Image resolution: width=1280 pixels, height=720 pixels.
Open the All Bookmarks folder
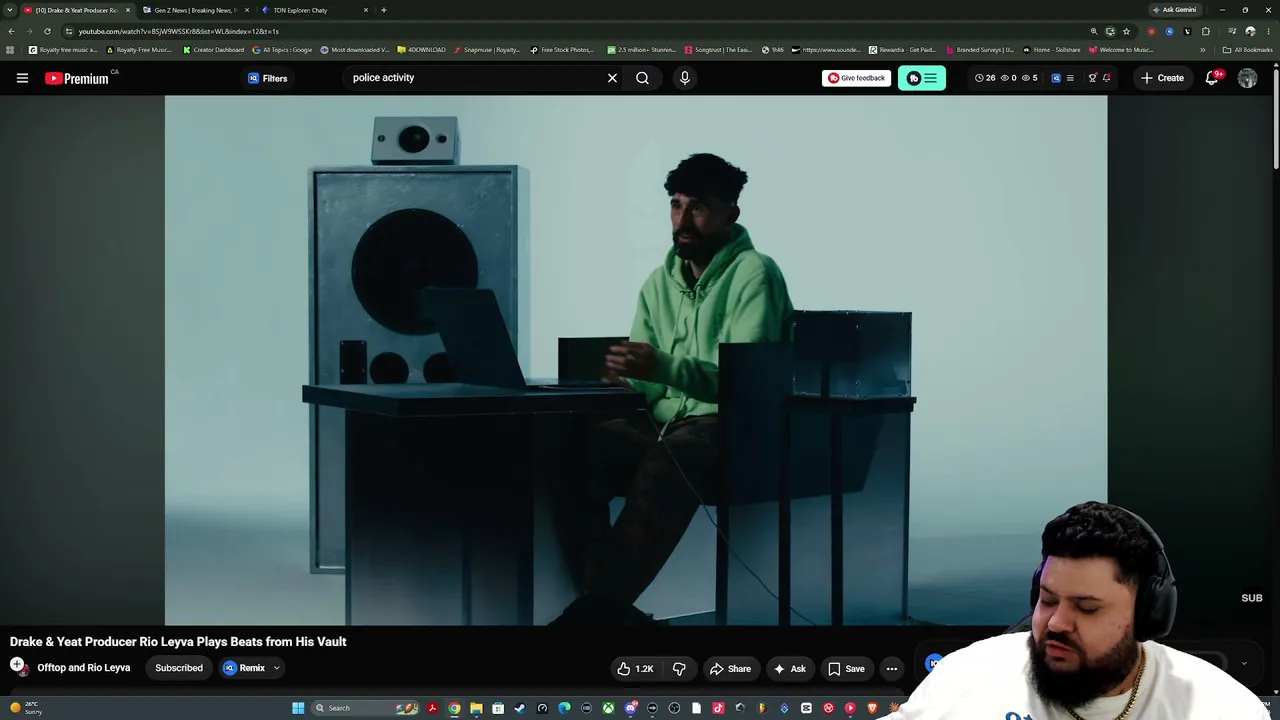[x=1247, y=50]
